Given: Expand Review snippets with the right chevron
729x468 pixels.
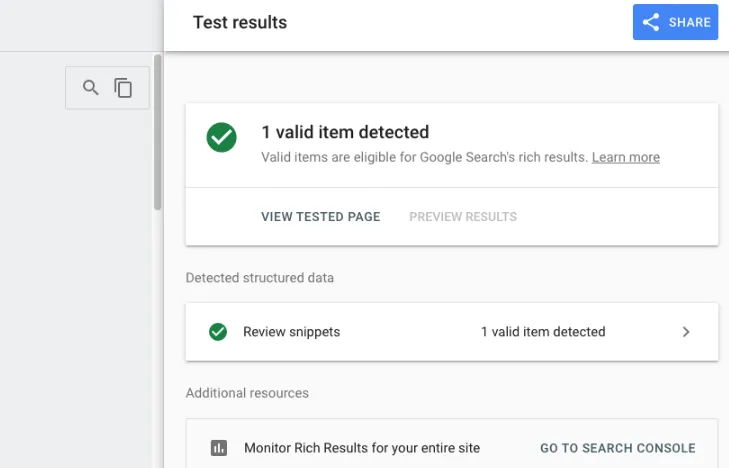Looking at the screenshot, I should (686, 332).
